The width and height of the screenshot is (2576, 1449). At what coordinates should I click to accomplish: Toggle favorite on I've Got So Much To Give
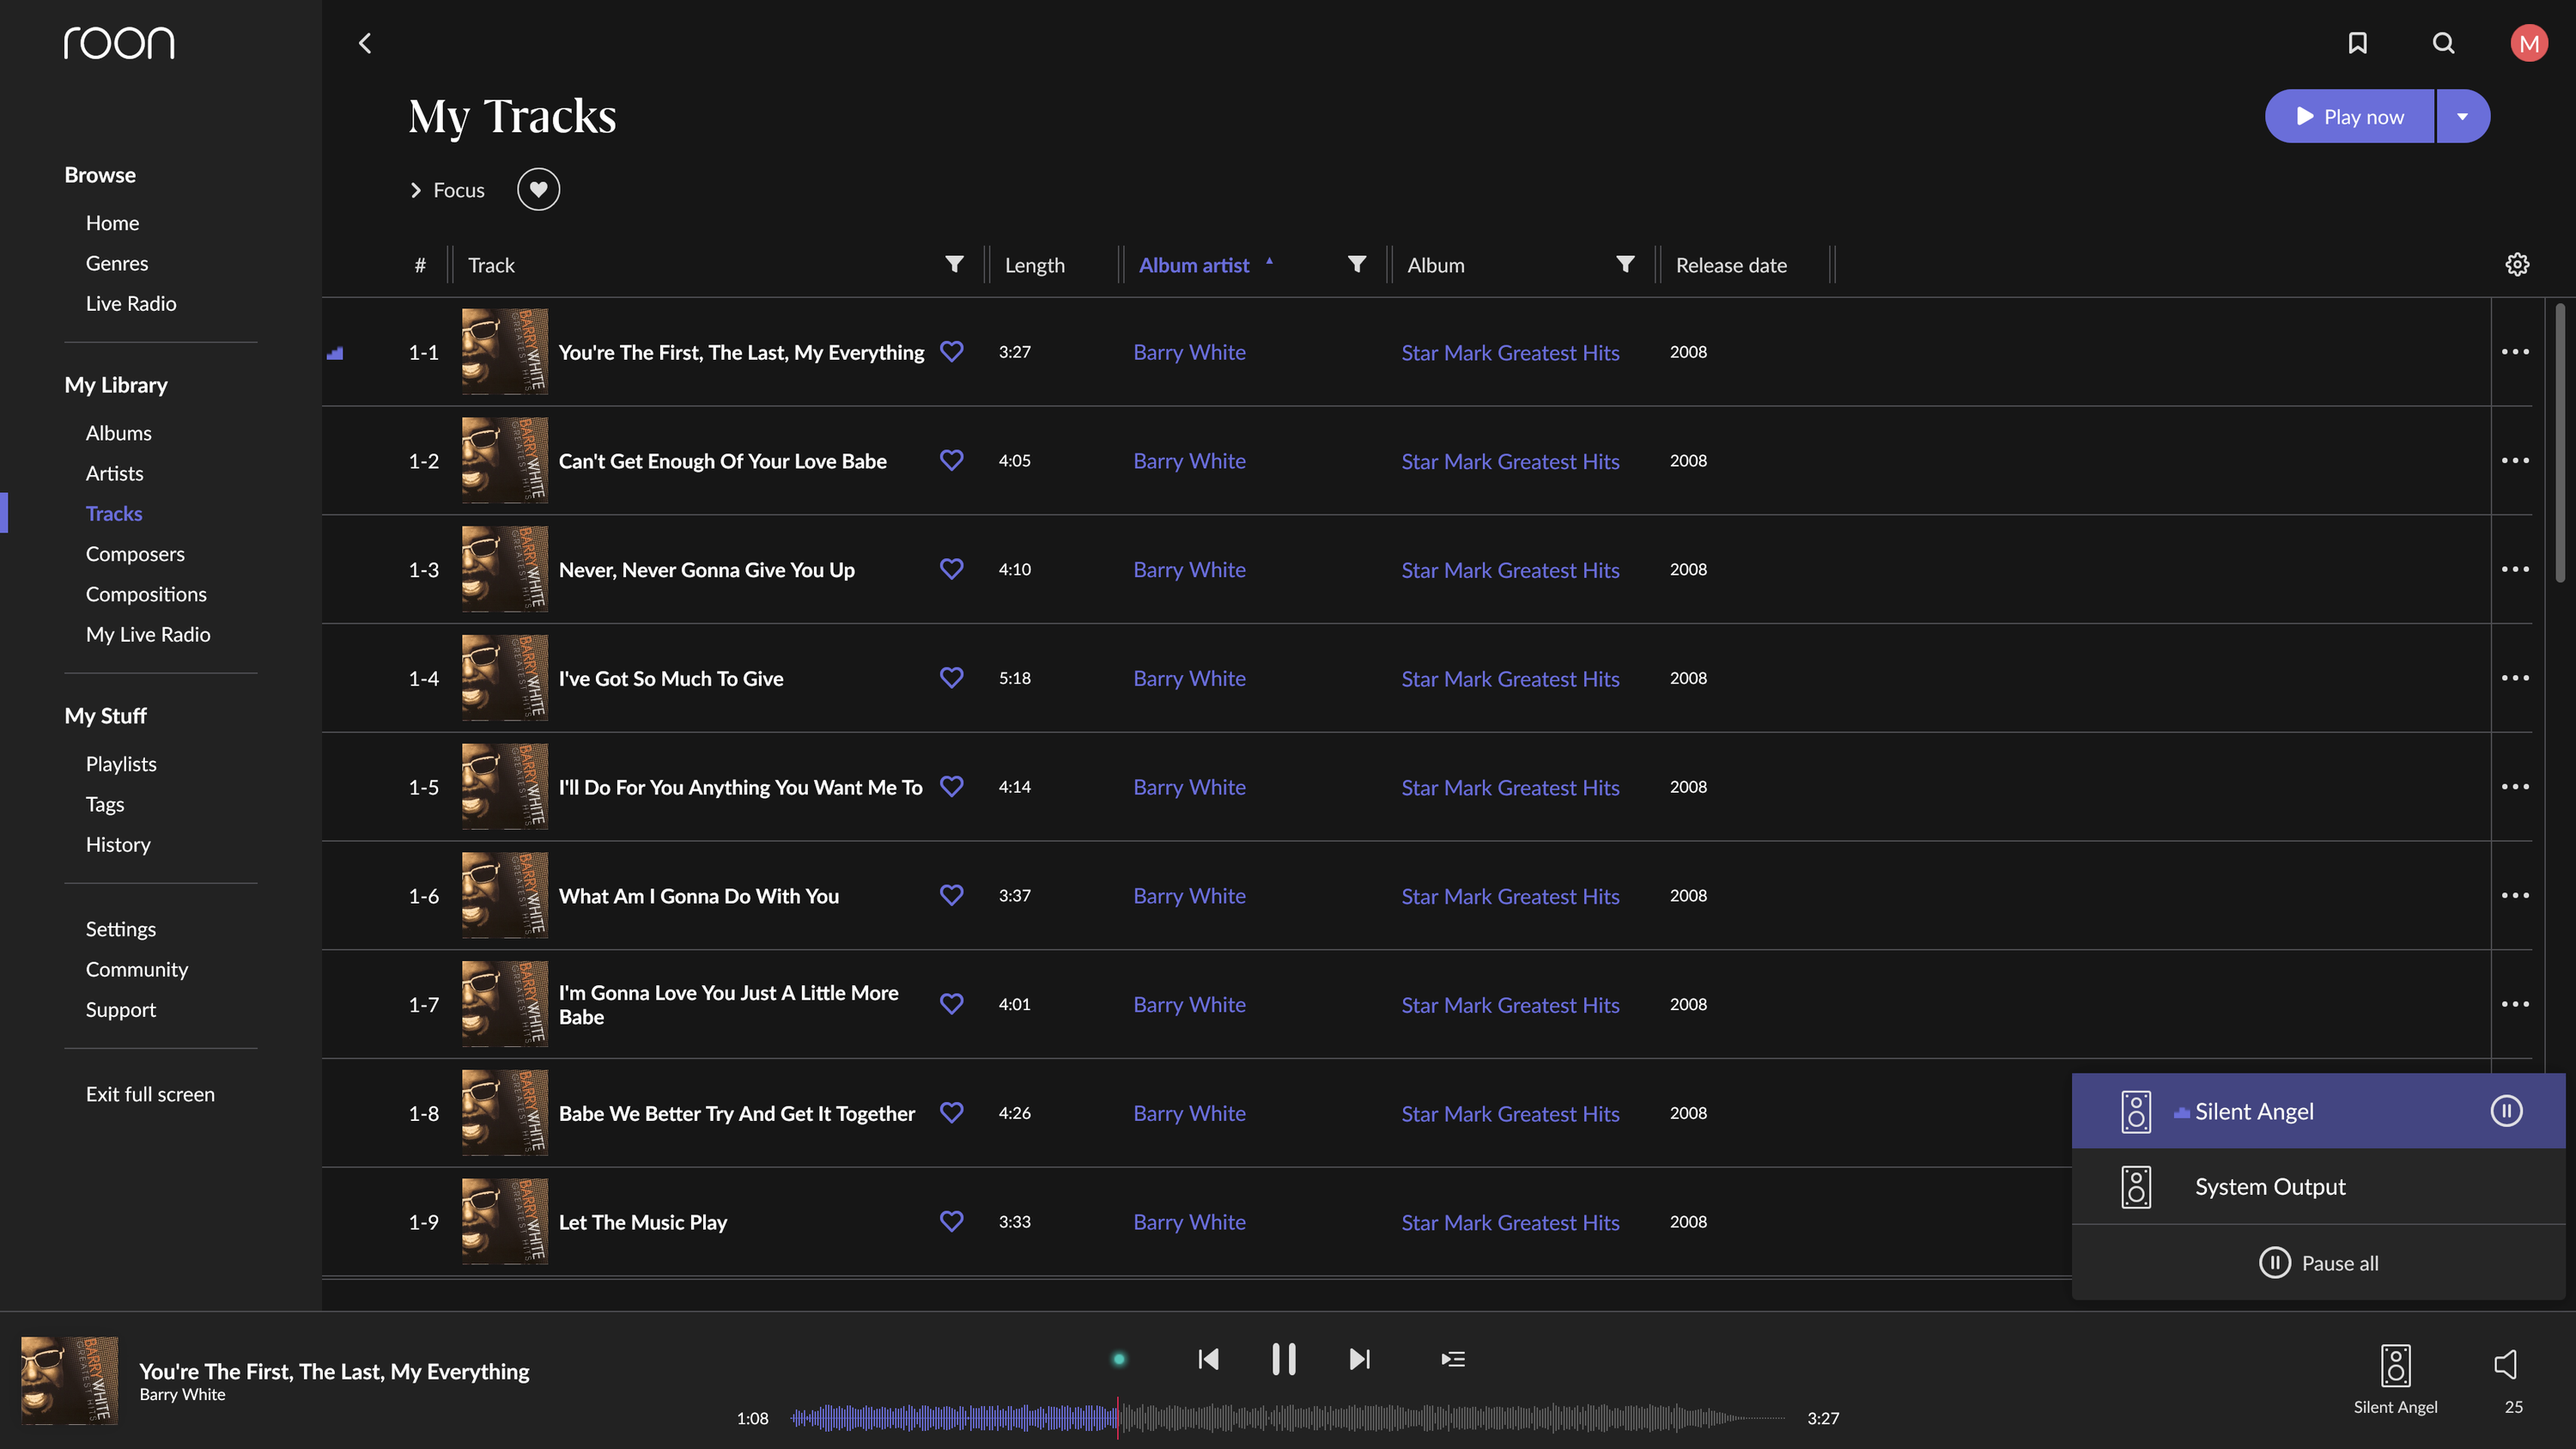tap(951, 677)
